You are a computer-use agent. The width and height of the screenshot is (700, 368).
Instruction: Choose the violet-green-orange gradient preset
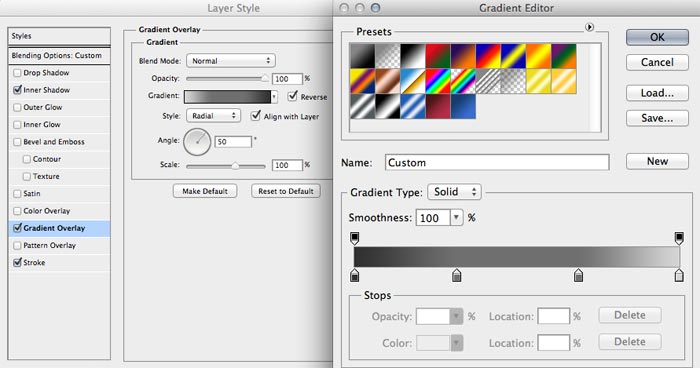(564, 56)
